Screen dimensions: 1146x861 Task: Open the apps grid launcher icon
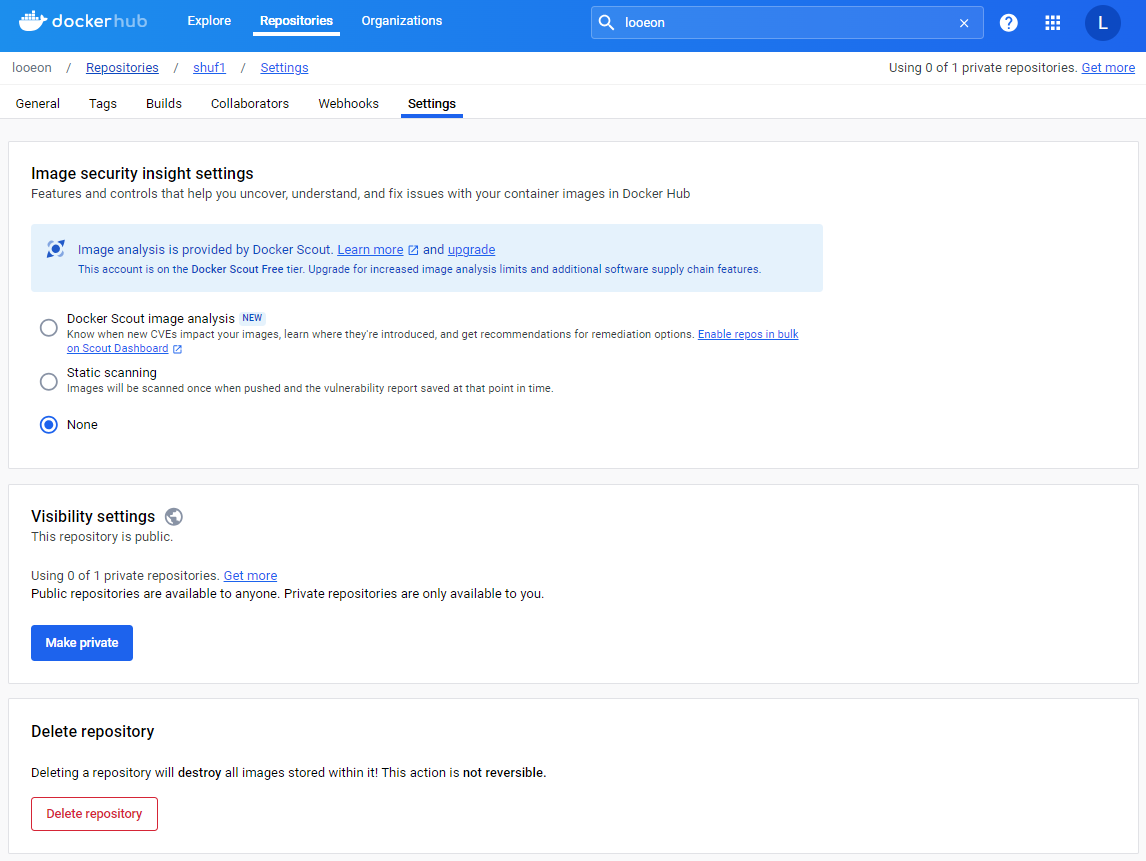click(x=1052, y=23)
